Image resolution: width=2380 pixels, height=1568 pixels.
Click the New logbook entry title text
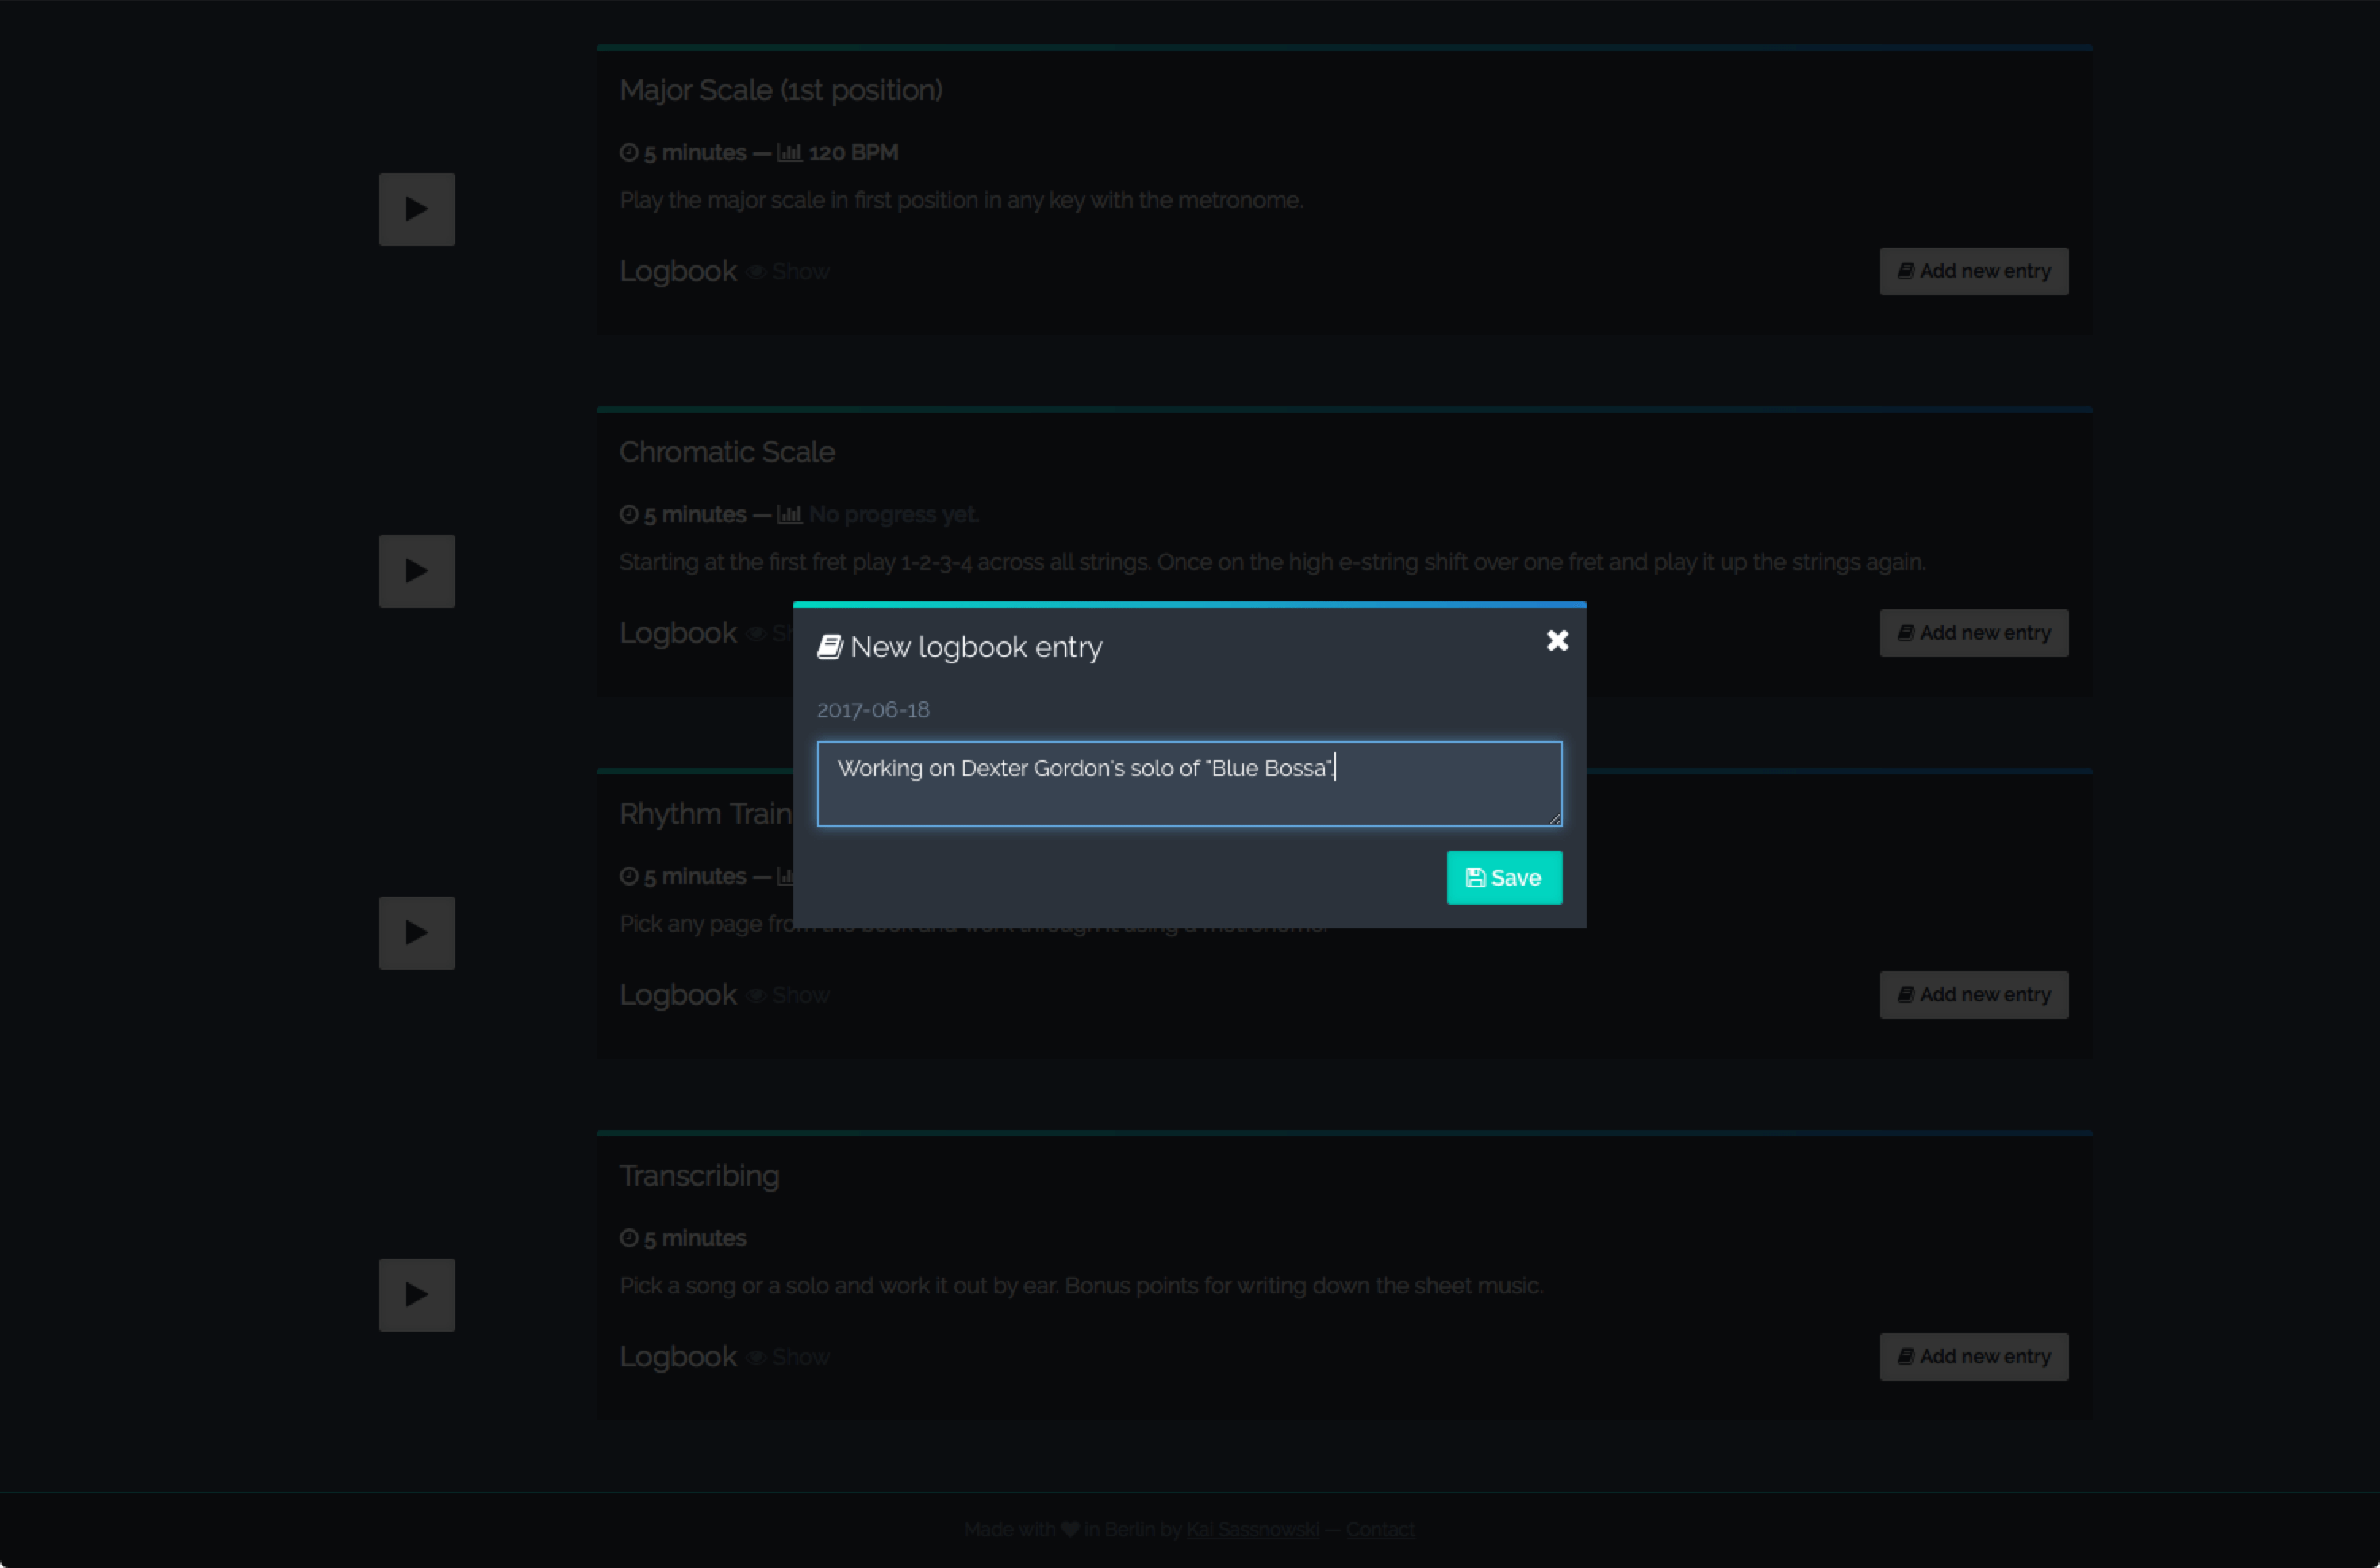click(x=976, y=647)
